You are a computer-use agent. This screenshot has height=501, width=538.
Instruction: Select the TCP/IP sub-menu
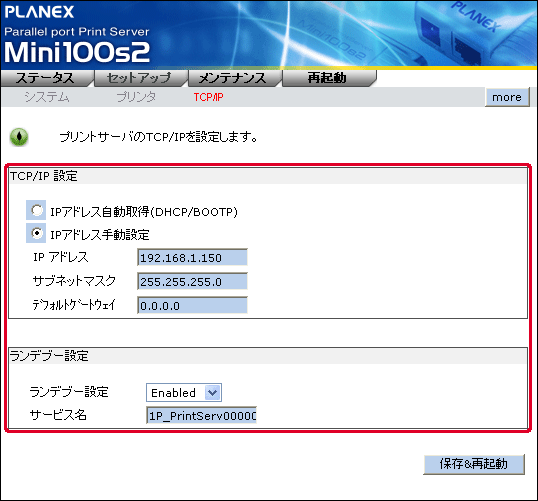(208, 97)
